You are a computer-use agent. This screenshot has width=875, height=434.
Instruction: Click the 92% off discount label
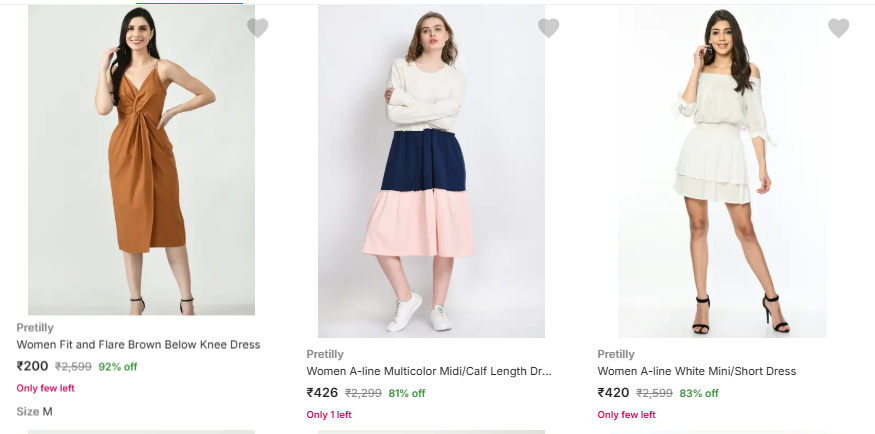[x=117, y=367]
